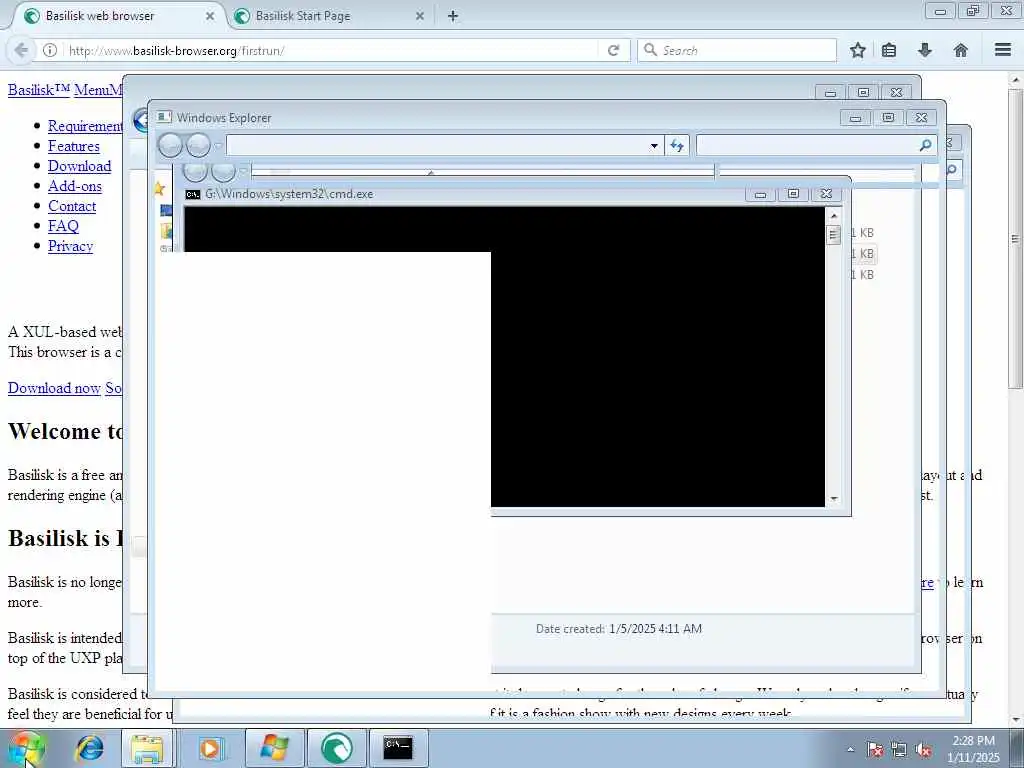The image size is (1024, 768).
Task: Open the Action Center flag tray icon
Action: click(875, 750)
